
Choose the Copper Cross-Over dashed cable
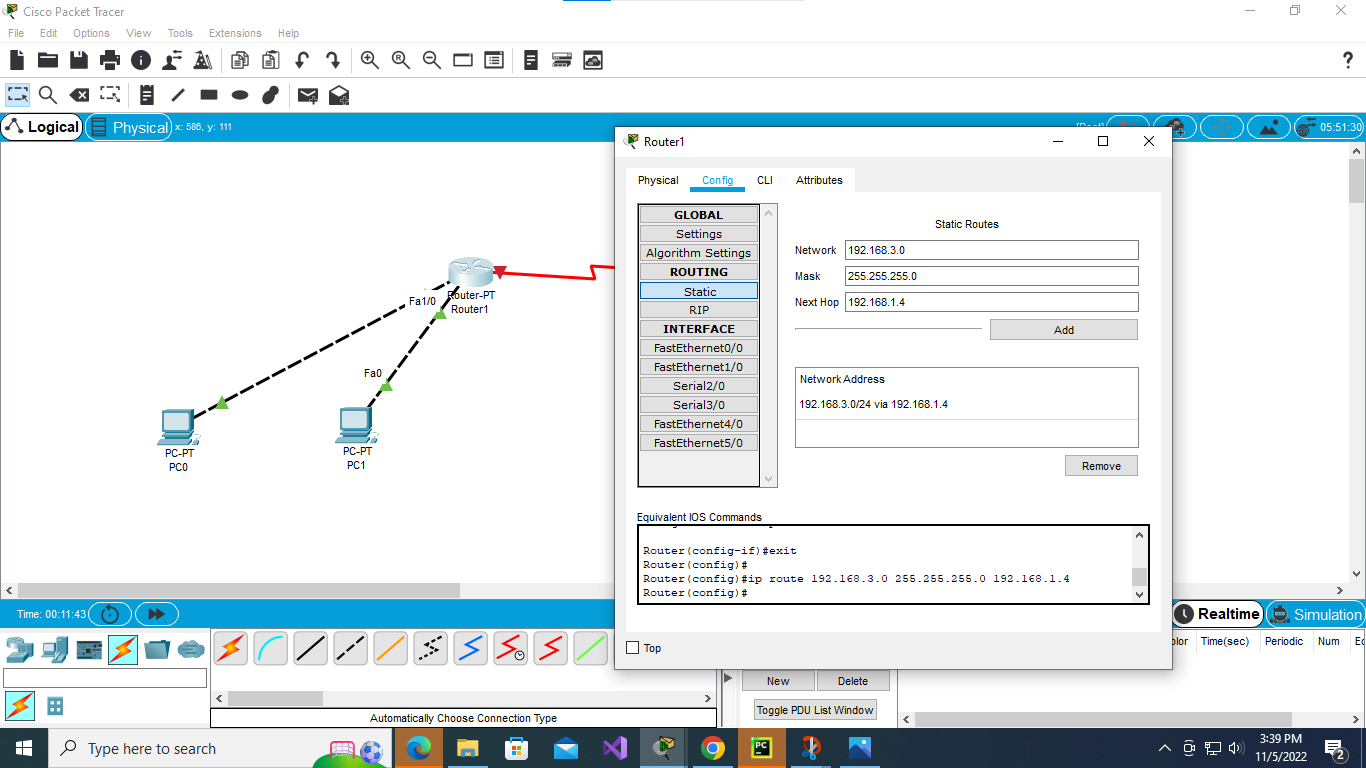(x=351, y=649)
